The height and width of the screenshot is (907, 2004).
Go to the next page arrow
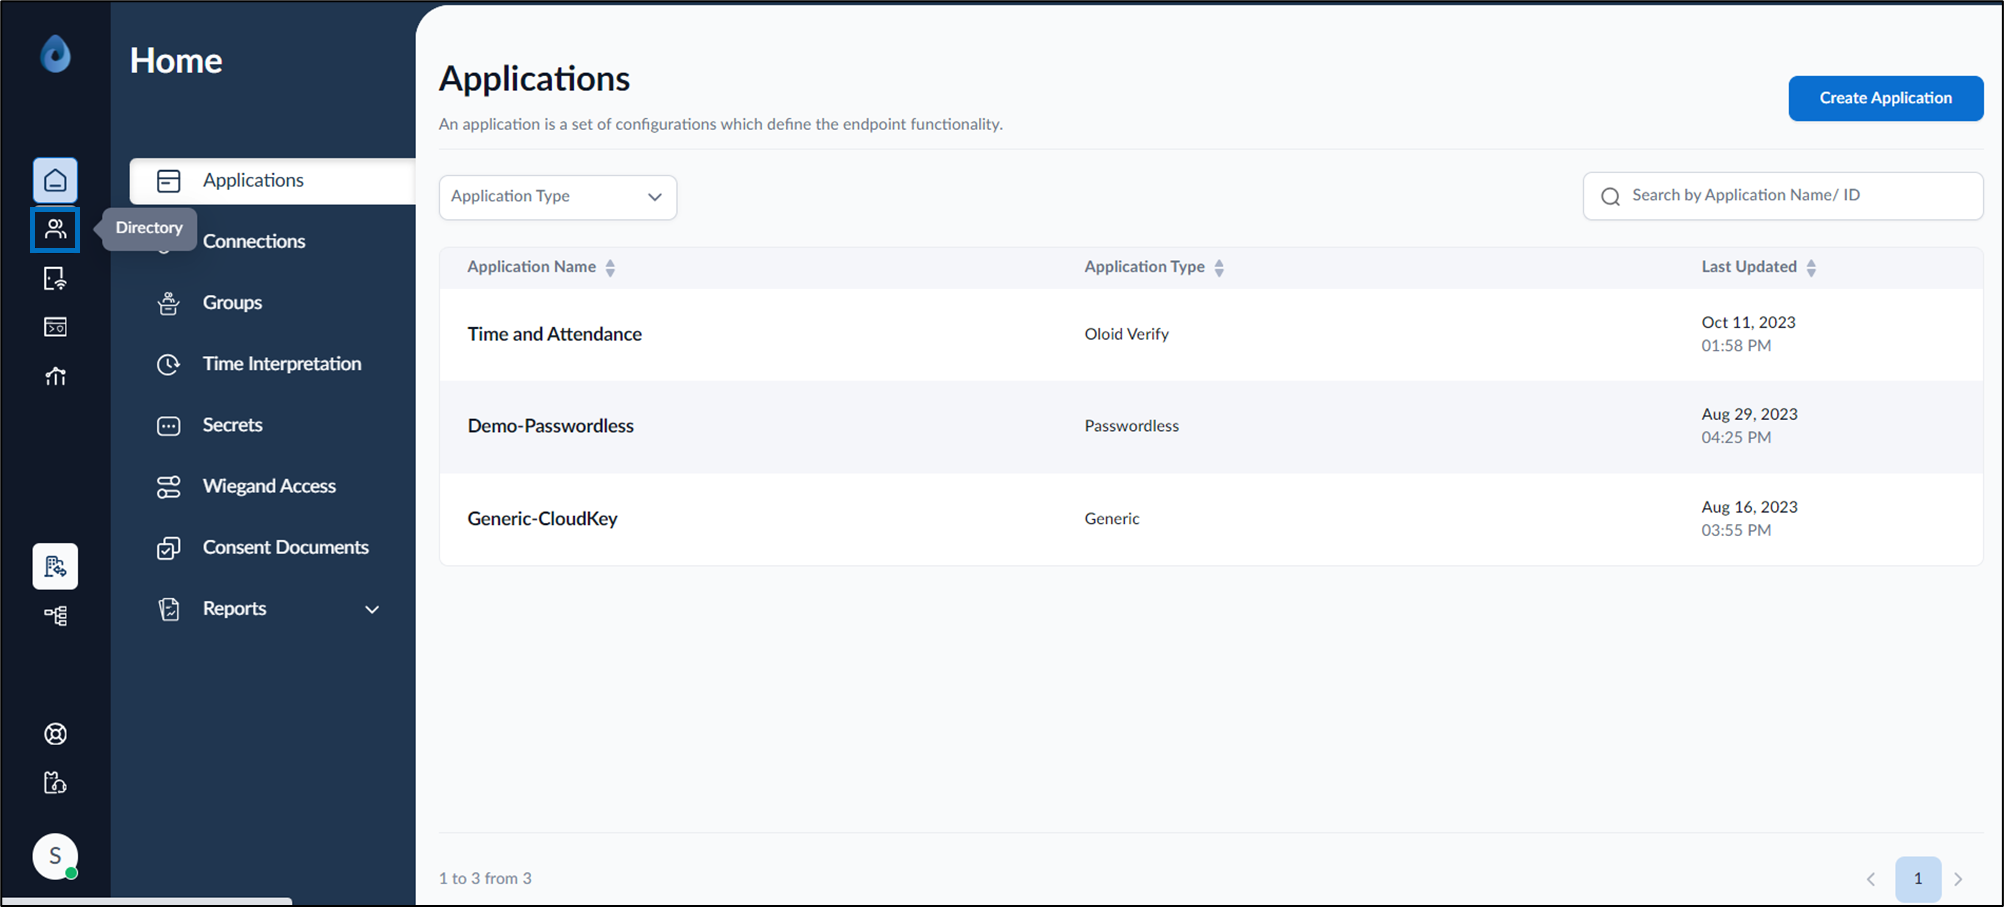[x=1958, y=879]
